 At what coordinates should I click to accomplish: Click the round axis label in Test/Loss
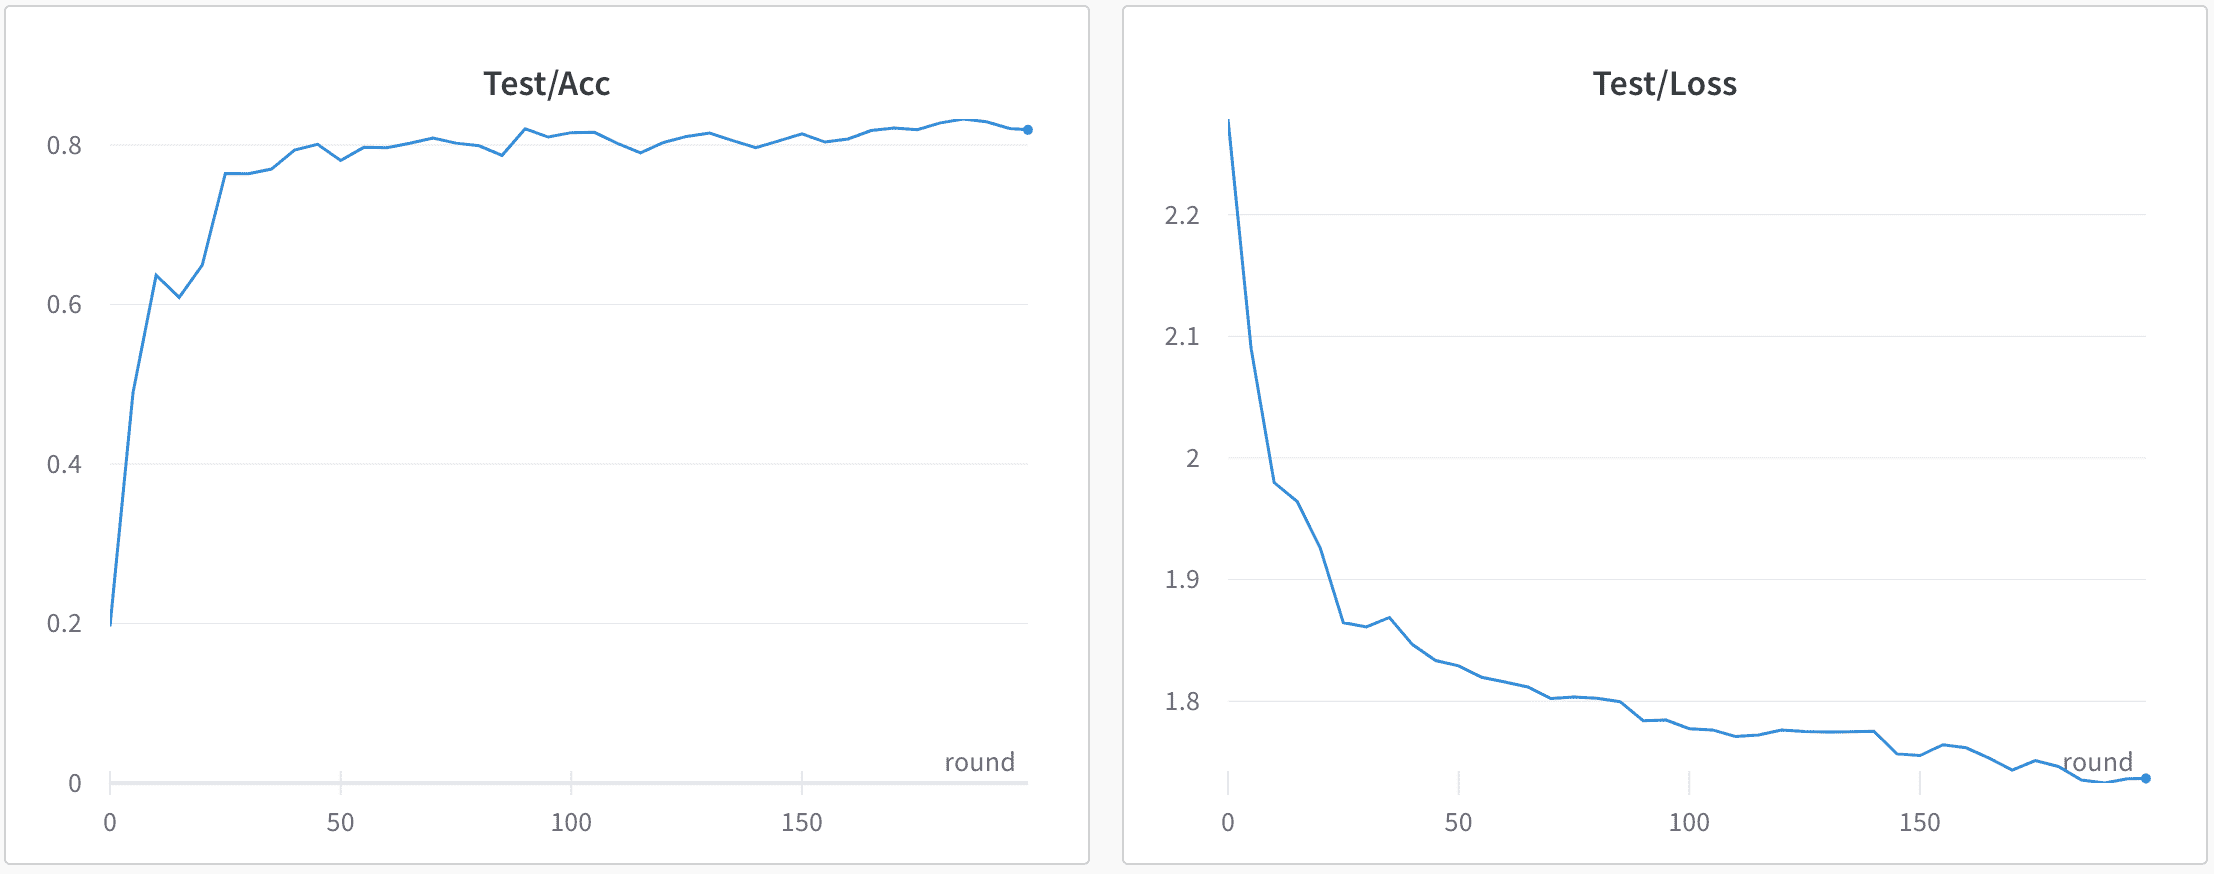pos(2098,762)
